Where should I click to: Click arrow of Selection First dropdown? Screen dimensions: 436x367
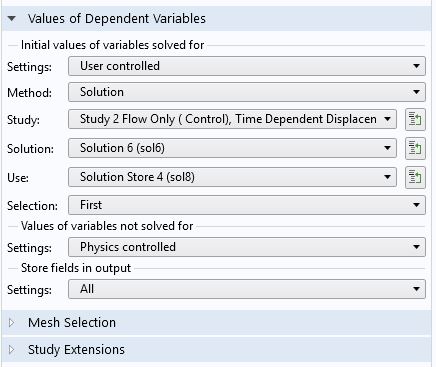416,205
